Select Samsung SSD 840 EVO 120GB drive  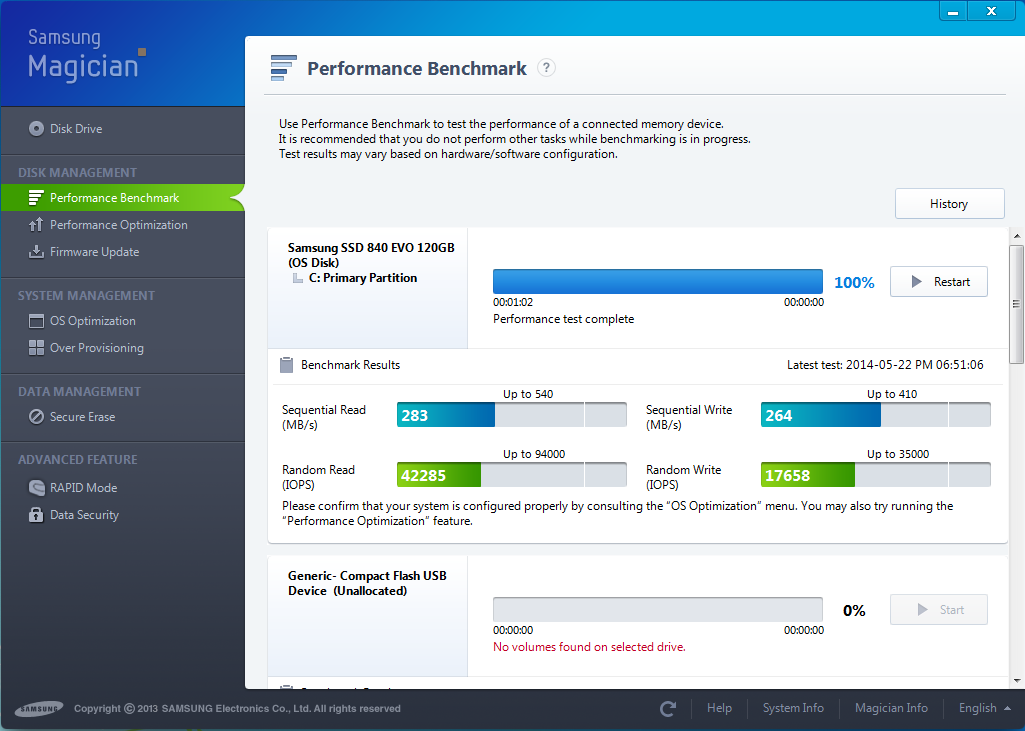[x=371, y=255]
